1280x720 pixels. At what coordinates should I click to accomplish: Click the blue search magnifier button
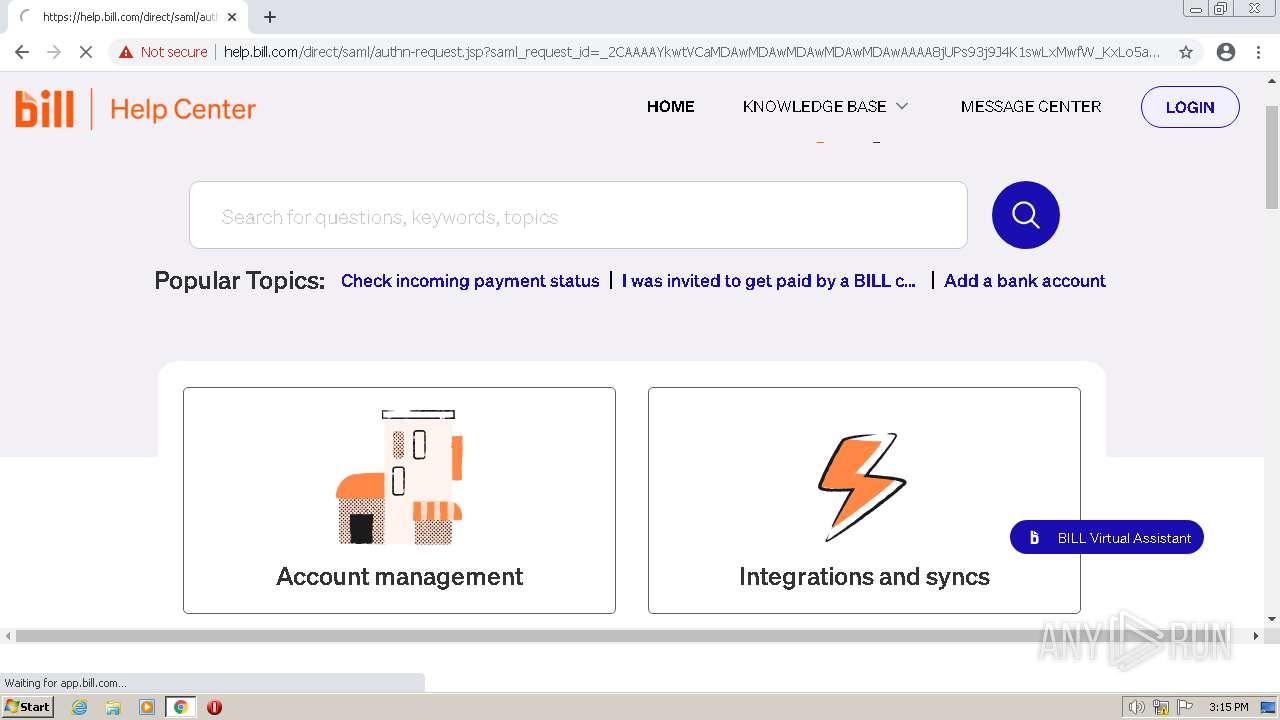click(1025, 215)
